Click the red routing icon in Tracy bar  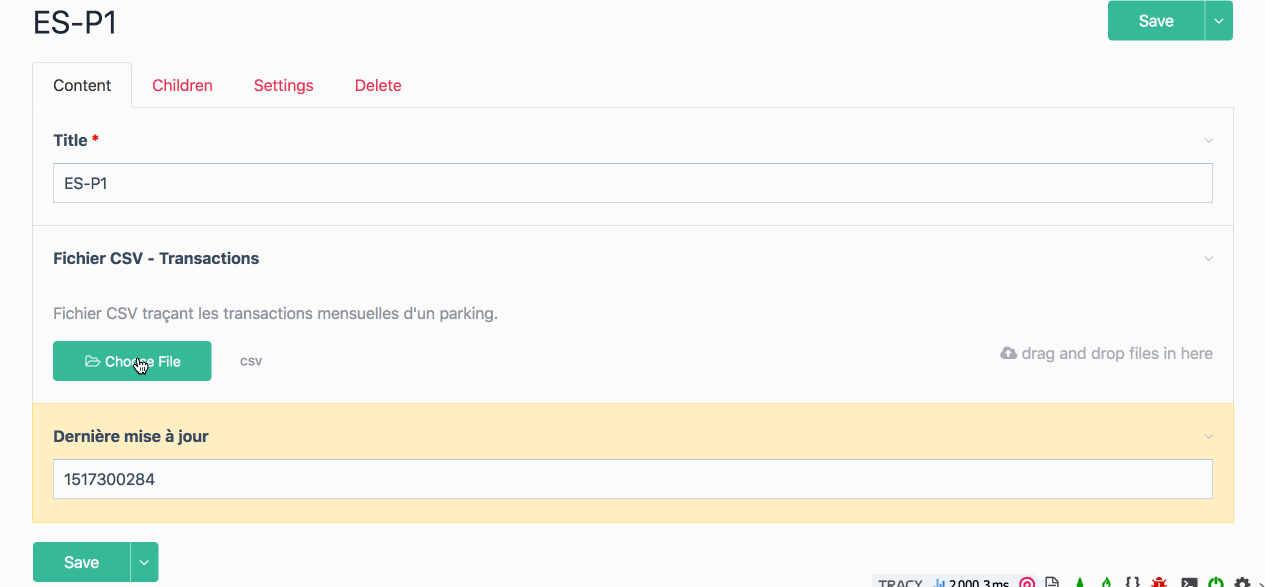1027,582
